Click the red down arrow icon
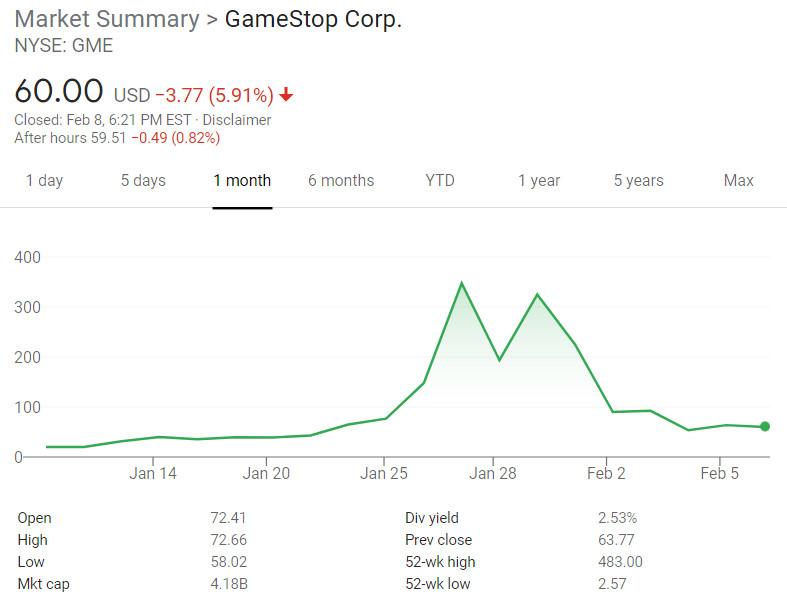 (287, 95)
